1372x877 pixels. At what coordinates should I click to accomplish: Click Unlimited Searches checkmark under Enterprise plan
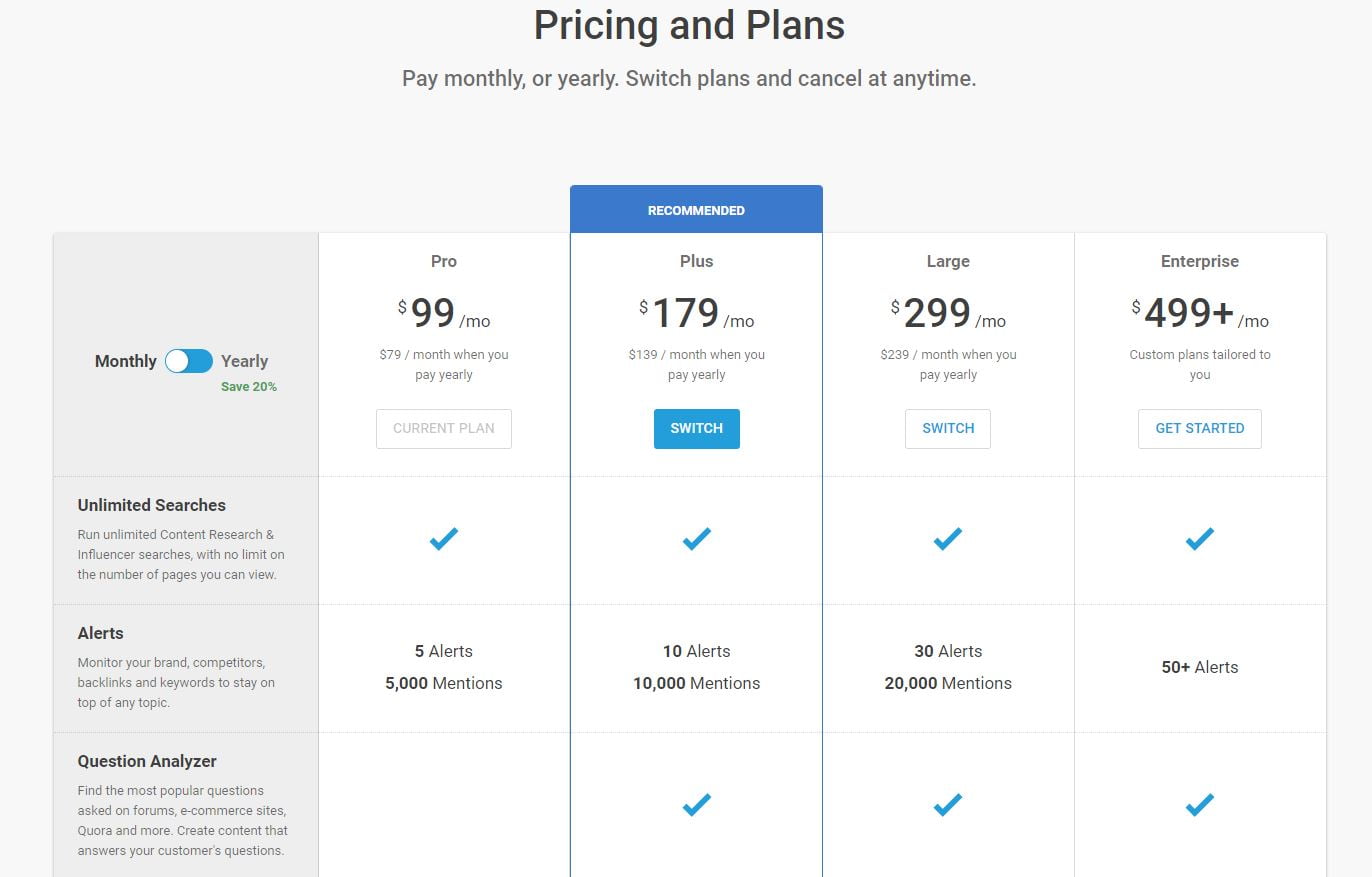(1200, 539)
